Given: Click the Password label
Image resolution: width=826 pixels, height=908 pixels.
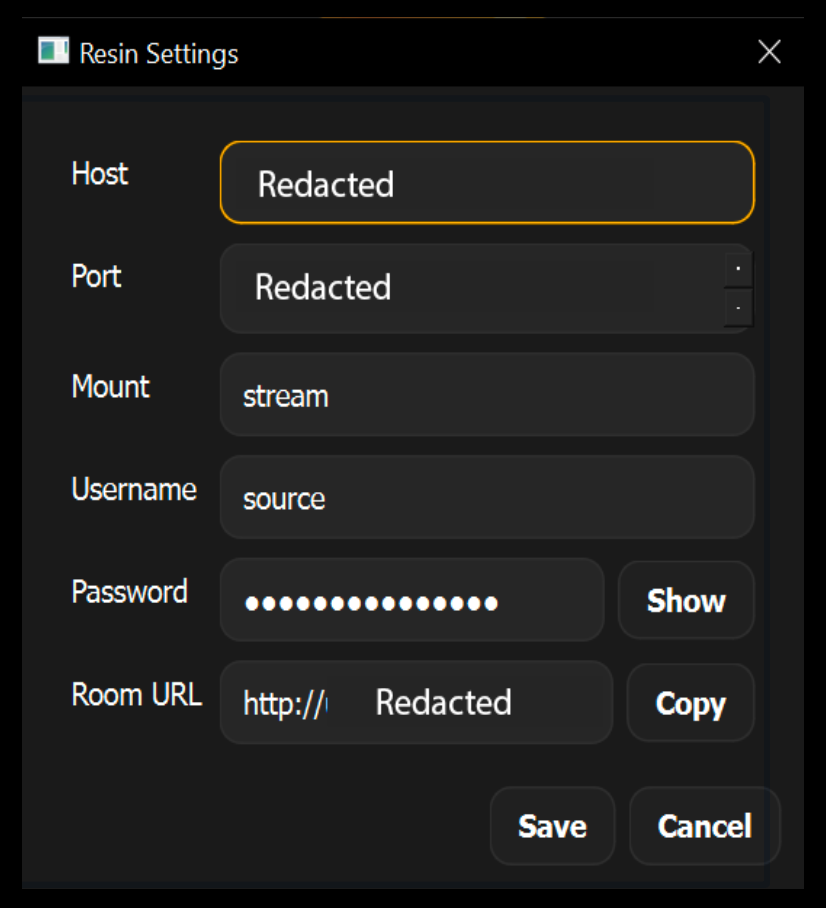Looking at the screenshot, I should point(130,592).
